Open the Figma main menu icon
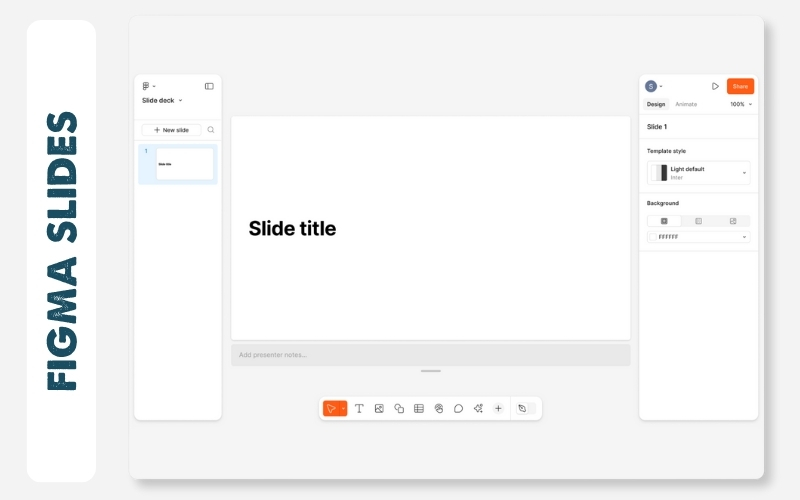 tap(148, 86)
